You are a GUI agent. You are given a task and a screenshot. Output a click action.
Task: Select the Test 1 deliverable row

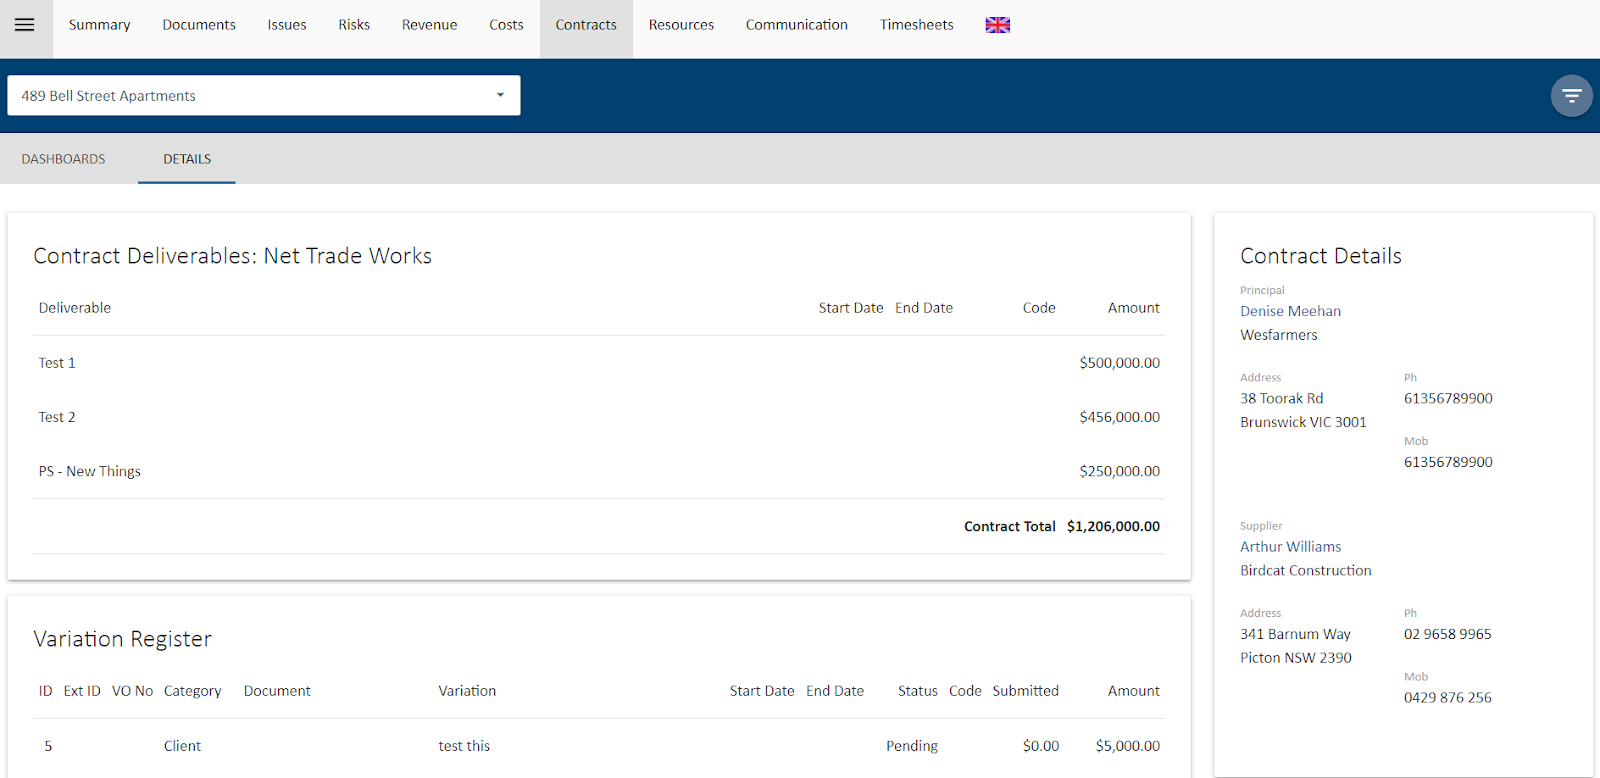pos(598,363)
